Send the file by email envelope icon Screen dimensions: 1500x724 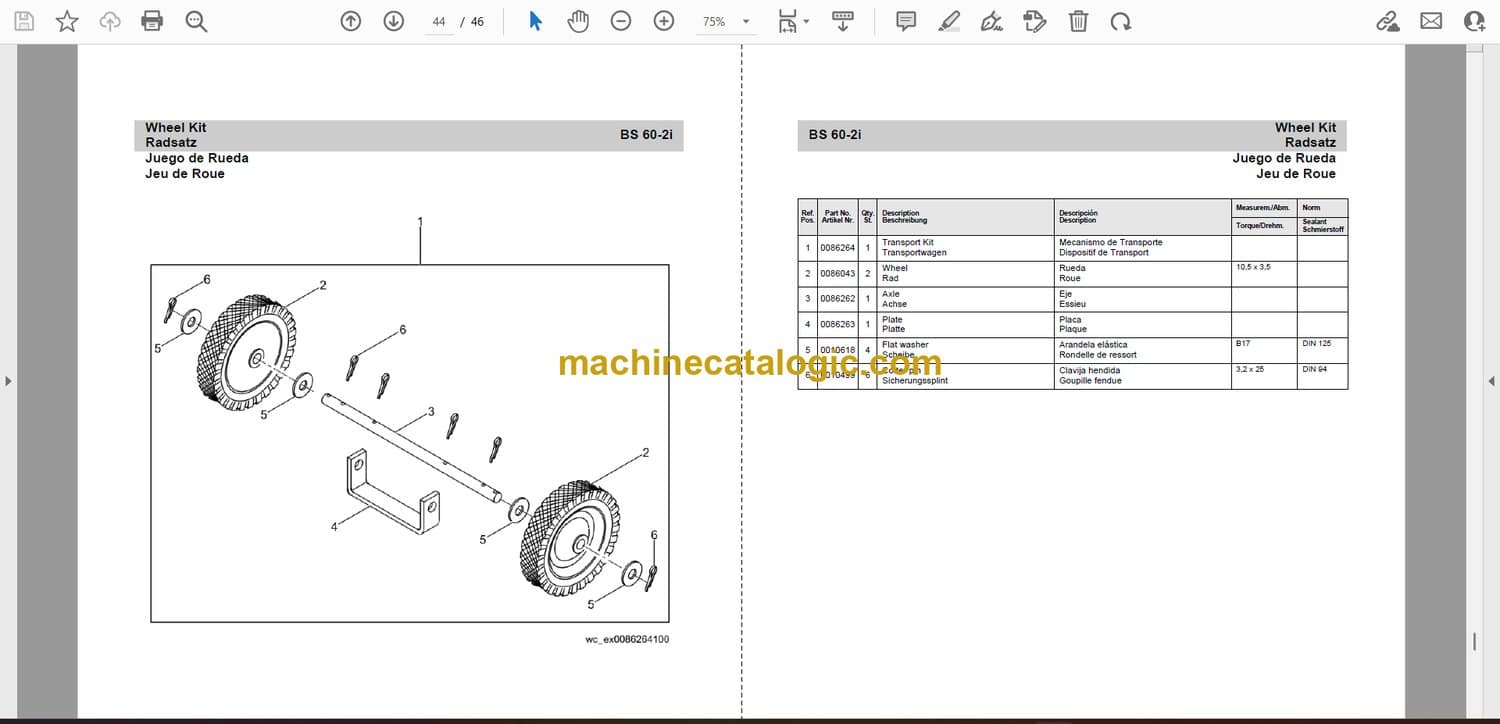(1431, 21)
